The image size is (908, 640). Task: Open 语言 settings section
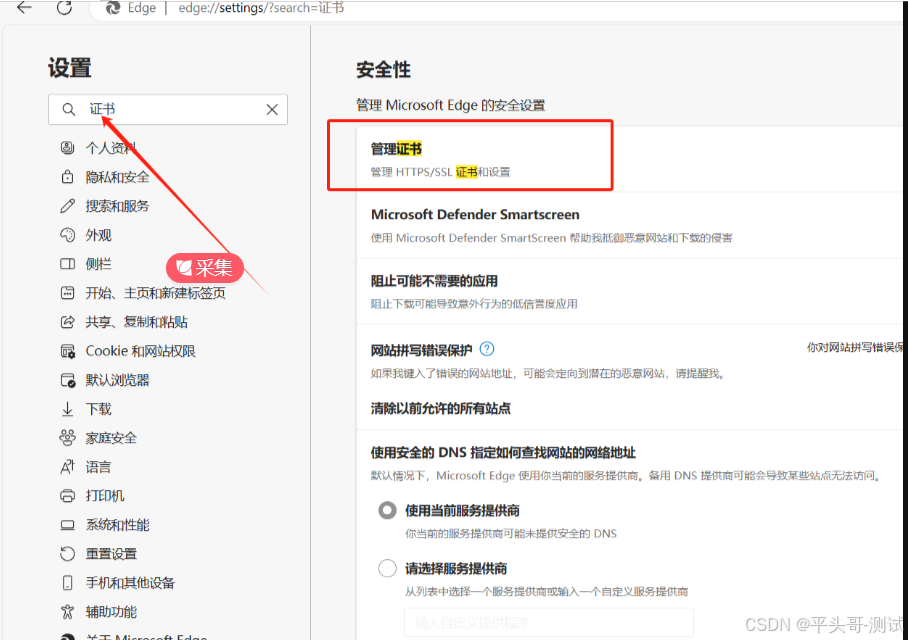pos(98,467)
